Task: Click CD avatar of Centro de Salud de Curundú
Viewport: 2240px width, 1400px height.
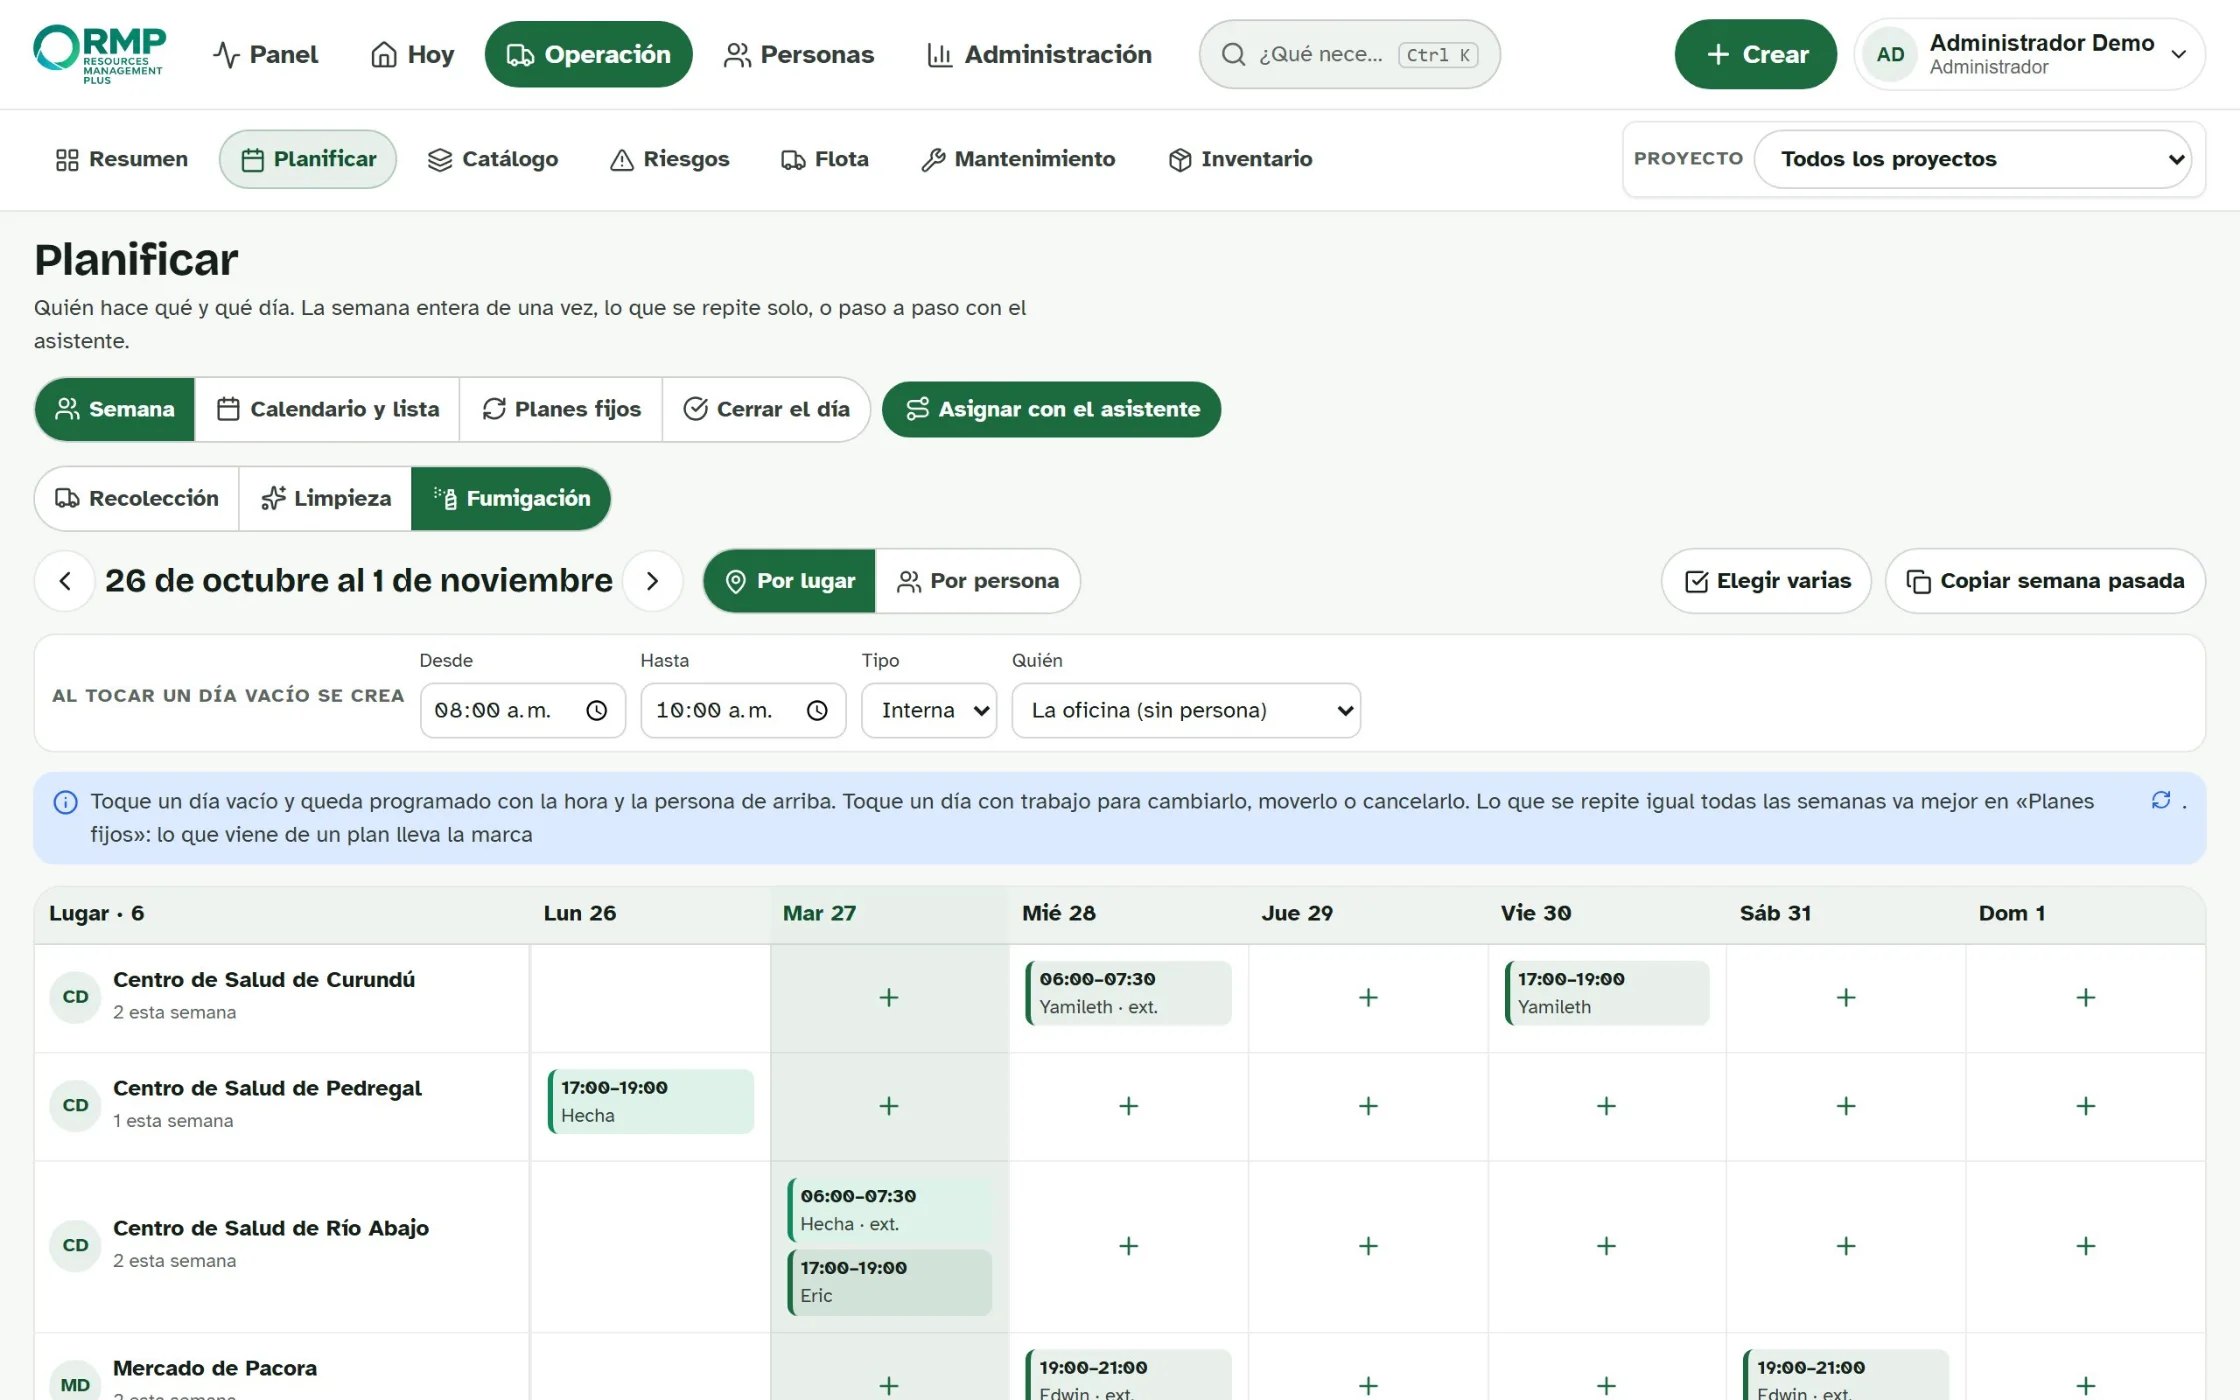Action: pos(76,997)
